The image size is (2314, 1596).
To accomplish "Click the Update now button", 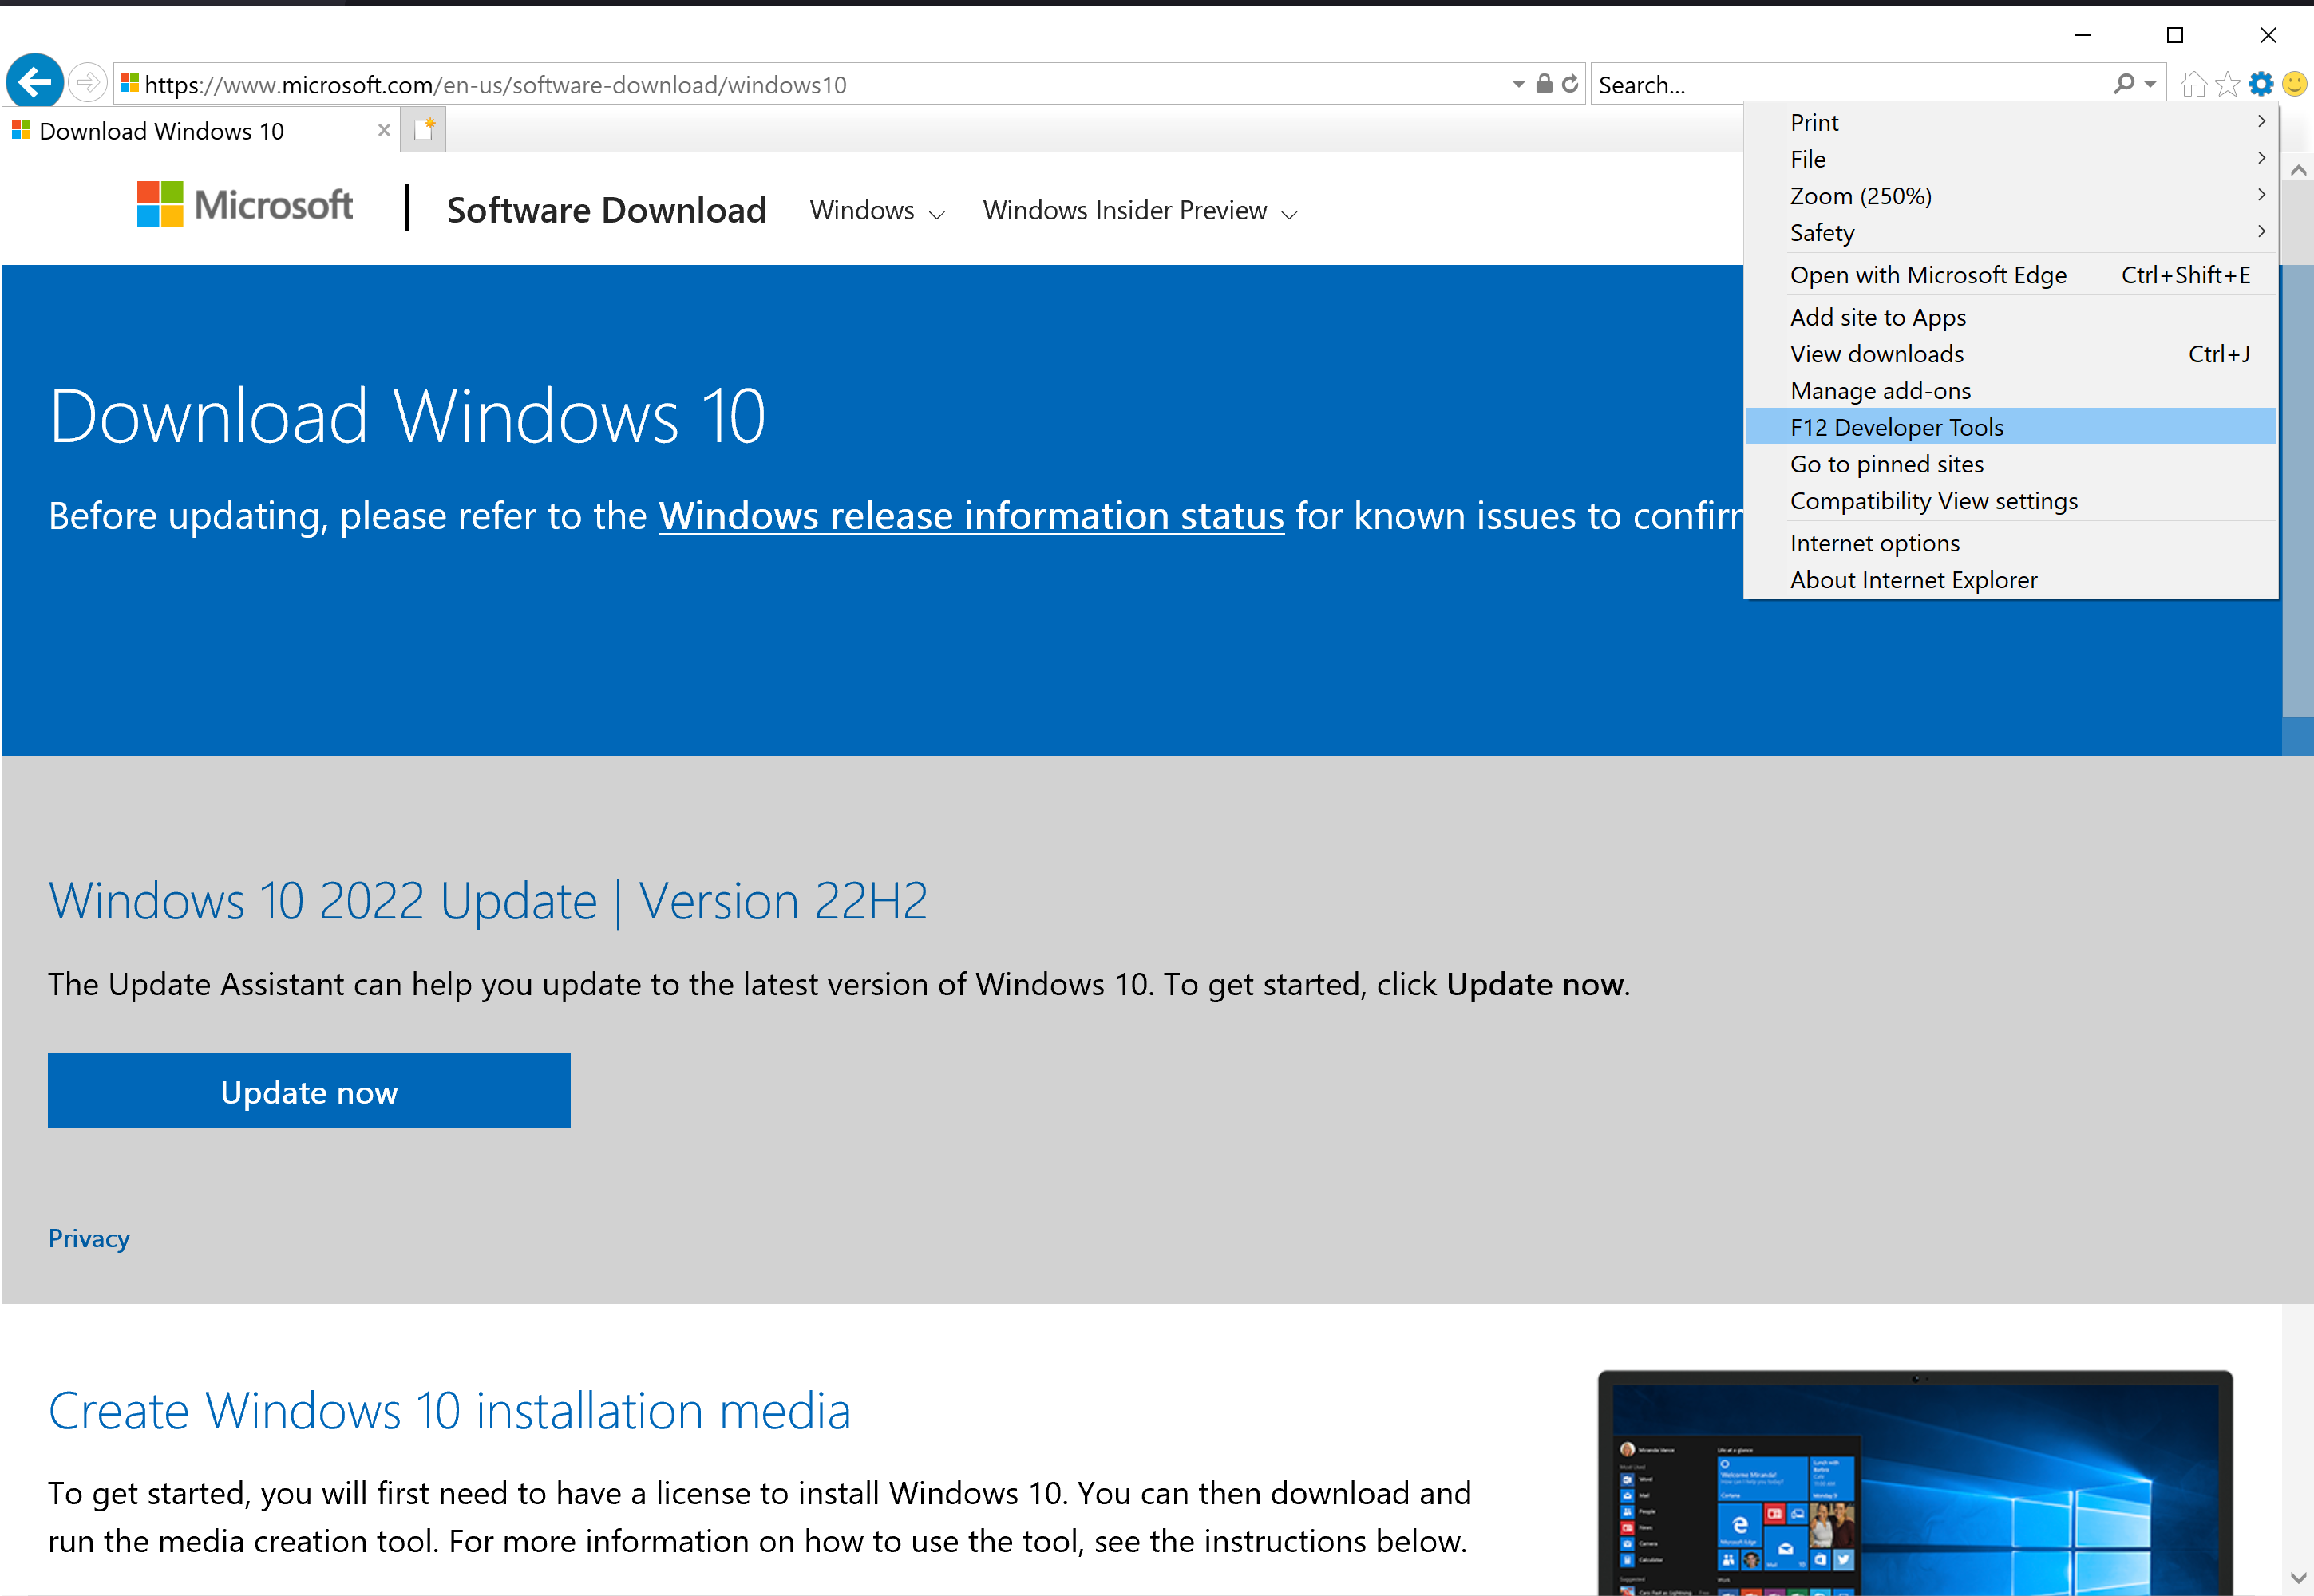I will pyautogui.click(x=309, y=1091).
